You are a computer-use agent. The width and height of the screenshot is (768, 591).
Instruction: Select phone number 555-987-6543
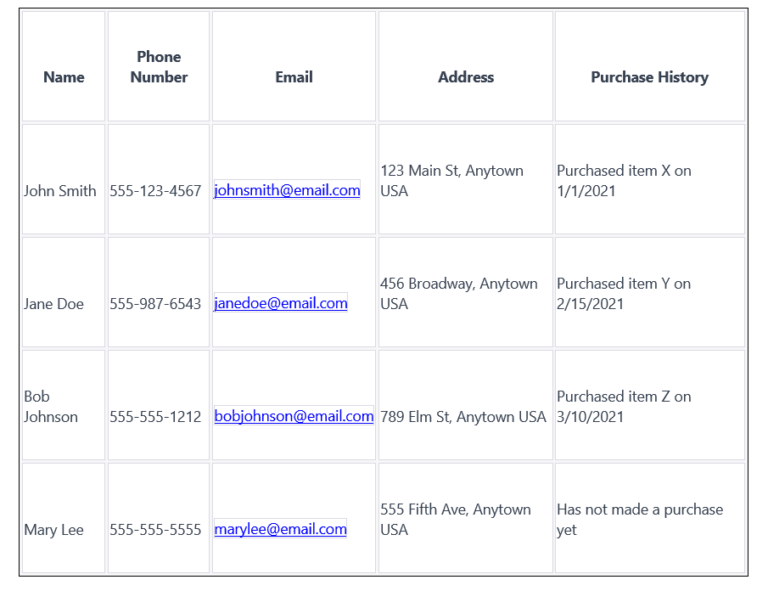(x=156, y=304)
